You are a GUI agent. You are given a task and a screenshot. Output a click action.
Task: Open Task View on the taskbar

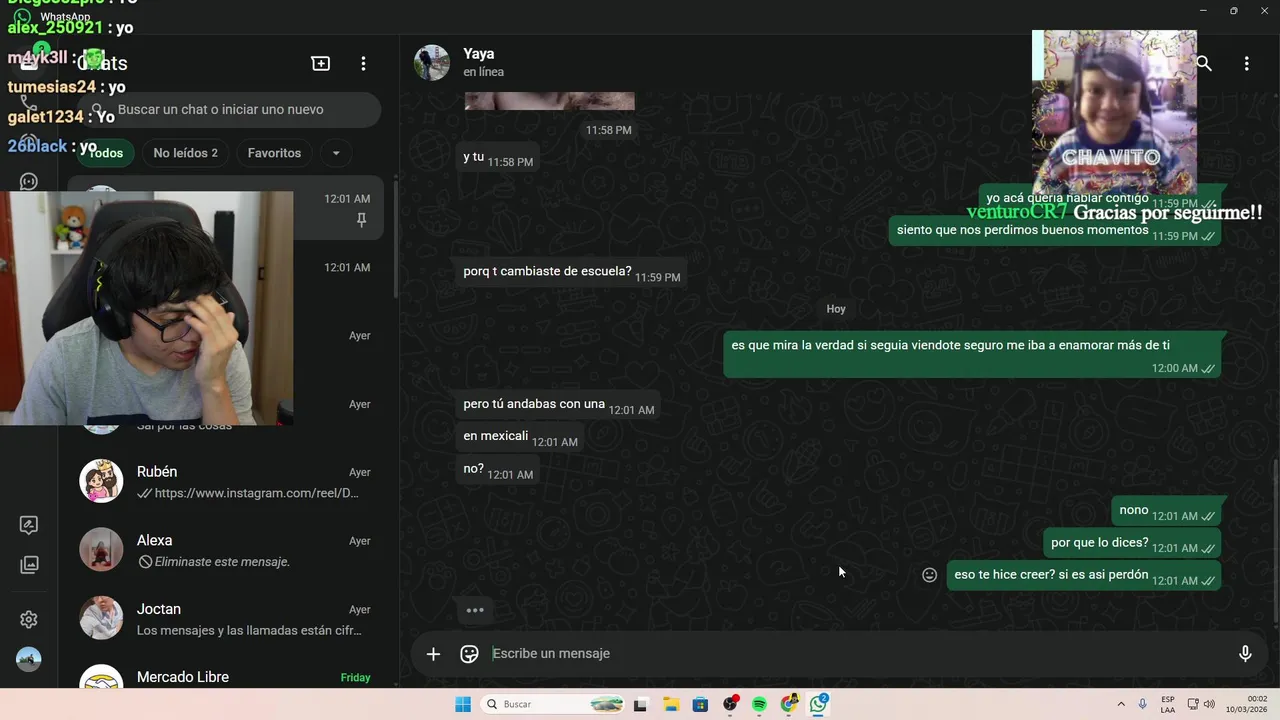click(x=640, y=705)
